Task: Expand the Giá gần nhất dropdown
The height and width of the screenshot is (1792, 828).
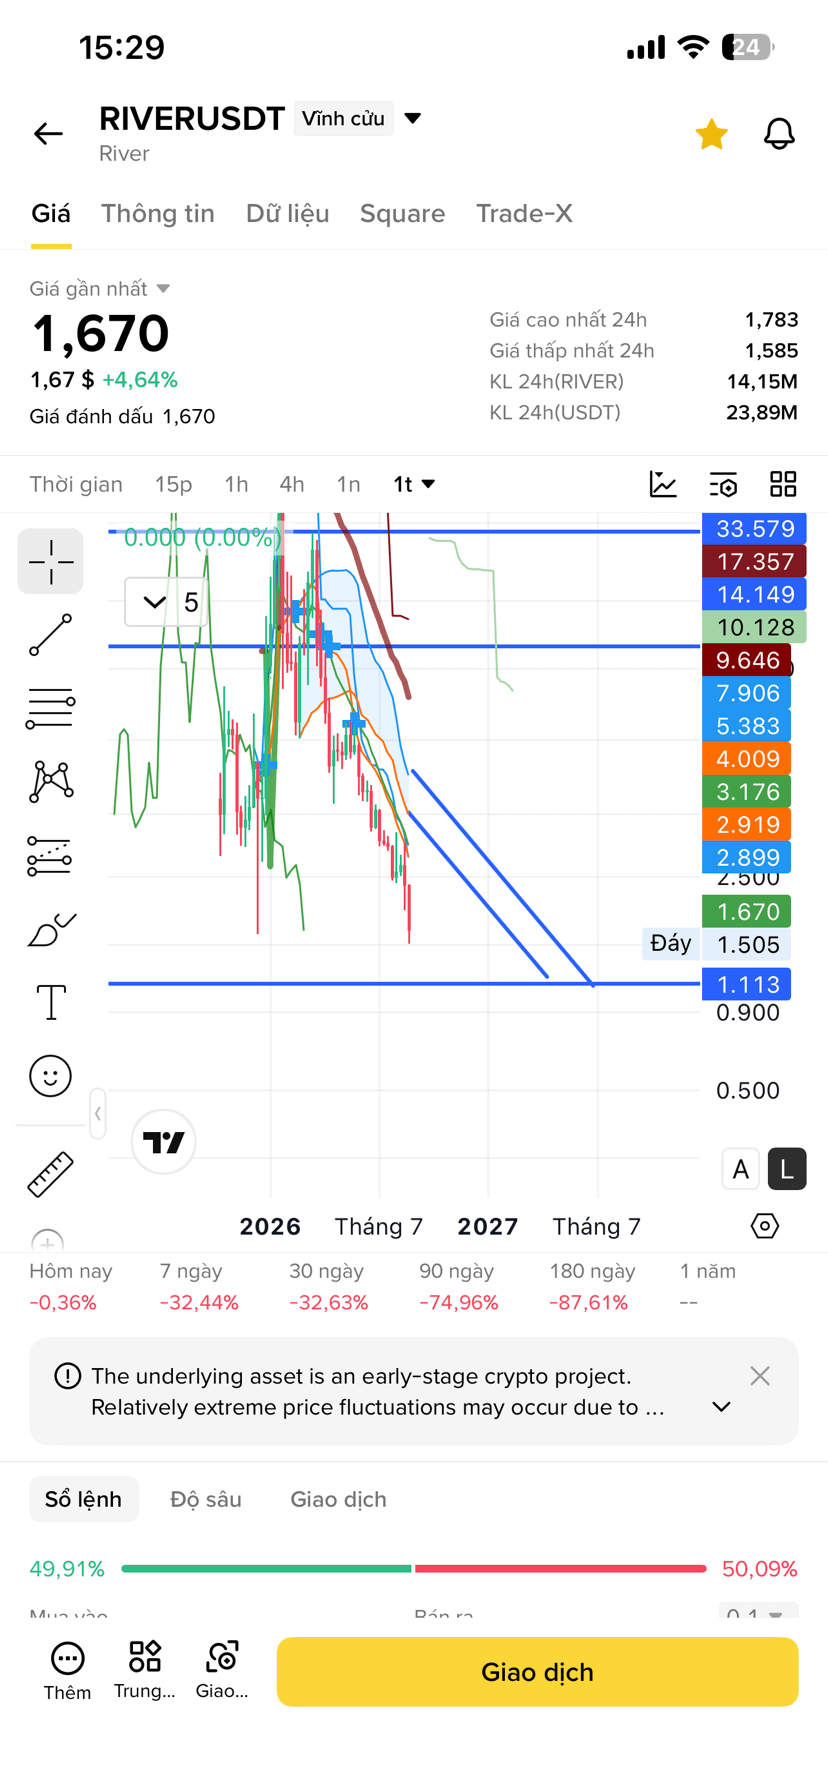Action: coord(100,289)
